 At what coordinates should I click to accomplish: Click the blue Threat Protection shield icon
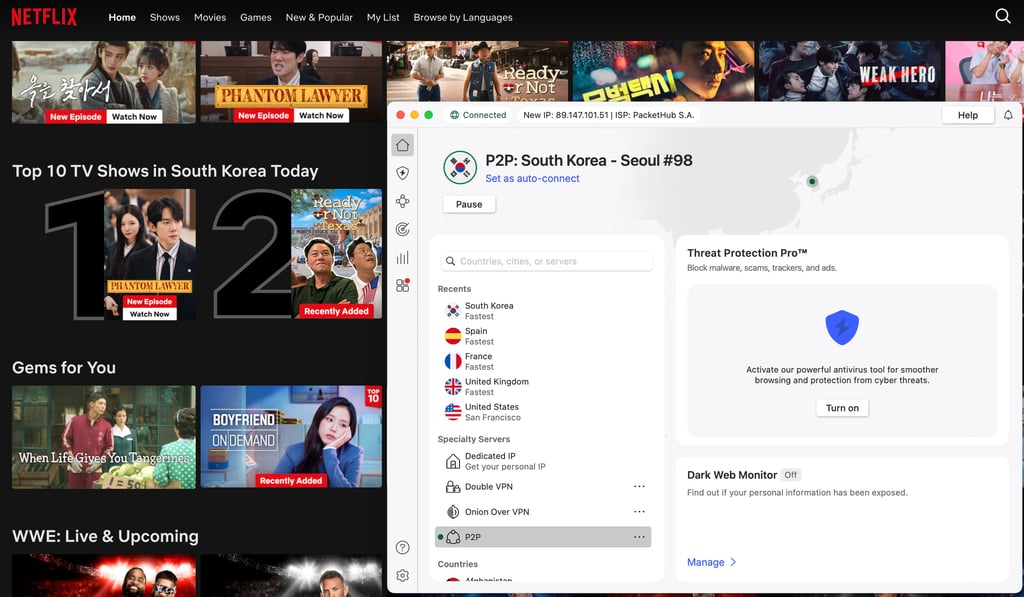[842, 327]
